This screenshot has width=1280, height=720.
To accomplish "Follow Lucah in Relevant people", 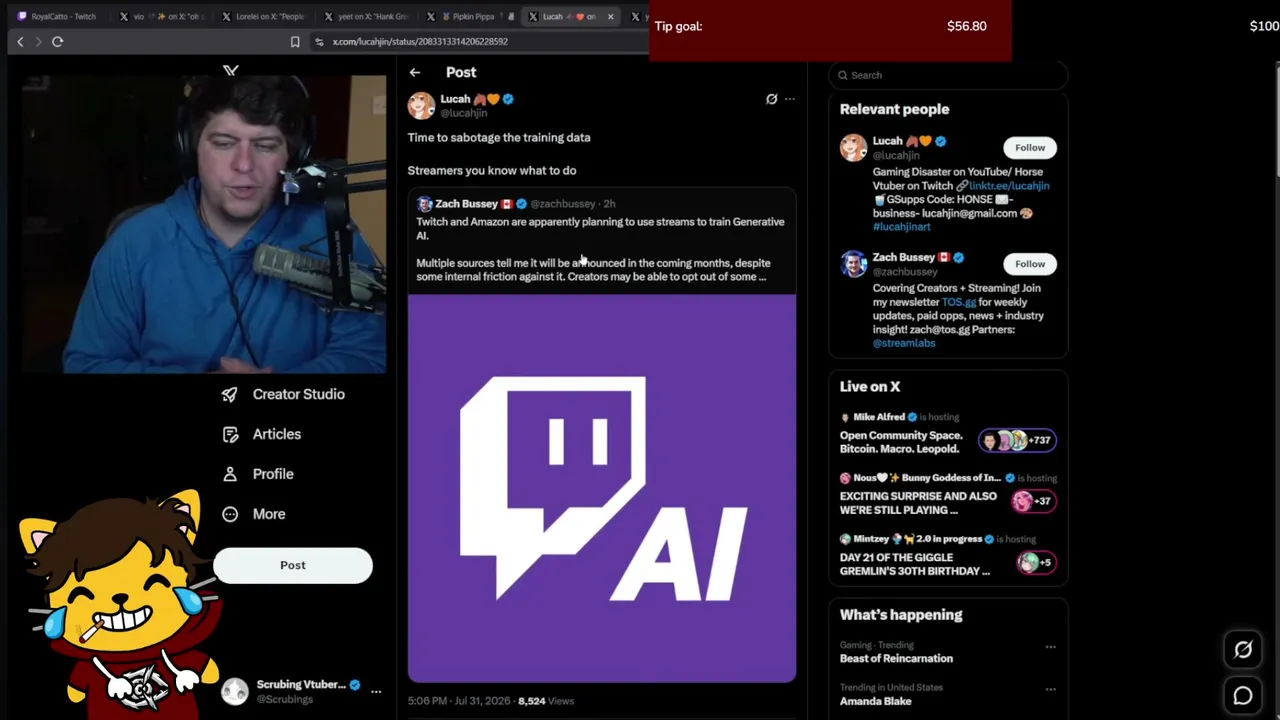I will [x=1030, y=148].
